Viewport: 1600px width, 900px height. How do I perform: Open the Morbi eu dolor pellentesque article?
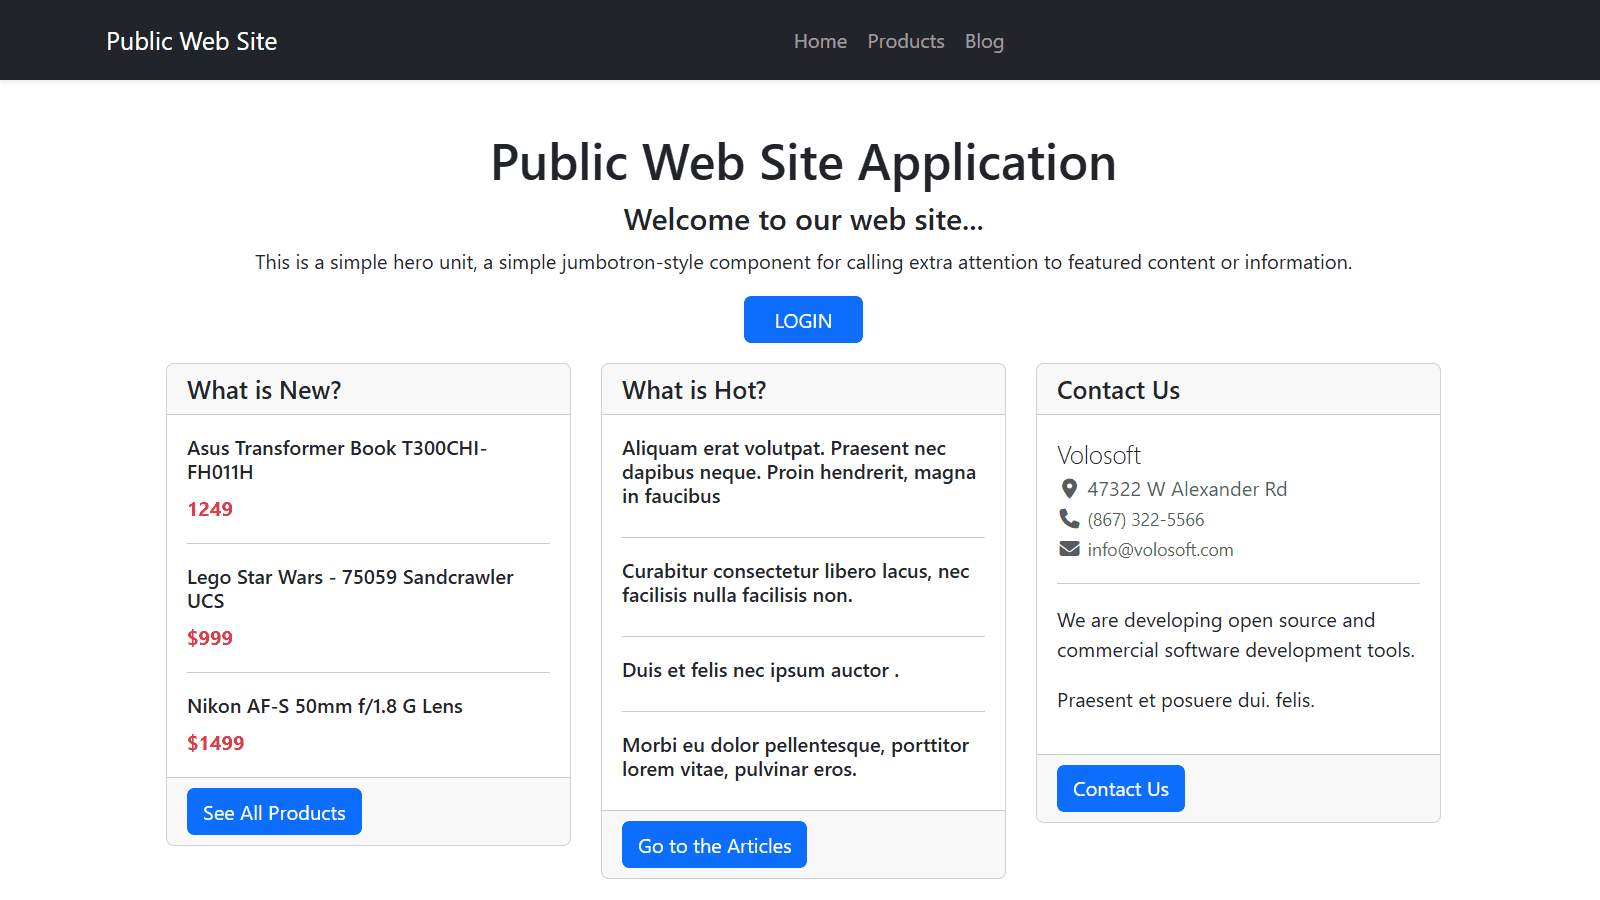pos(795,757)
